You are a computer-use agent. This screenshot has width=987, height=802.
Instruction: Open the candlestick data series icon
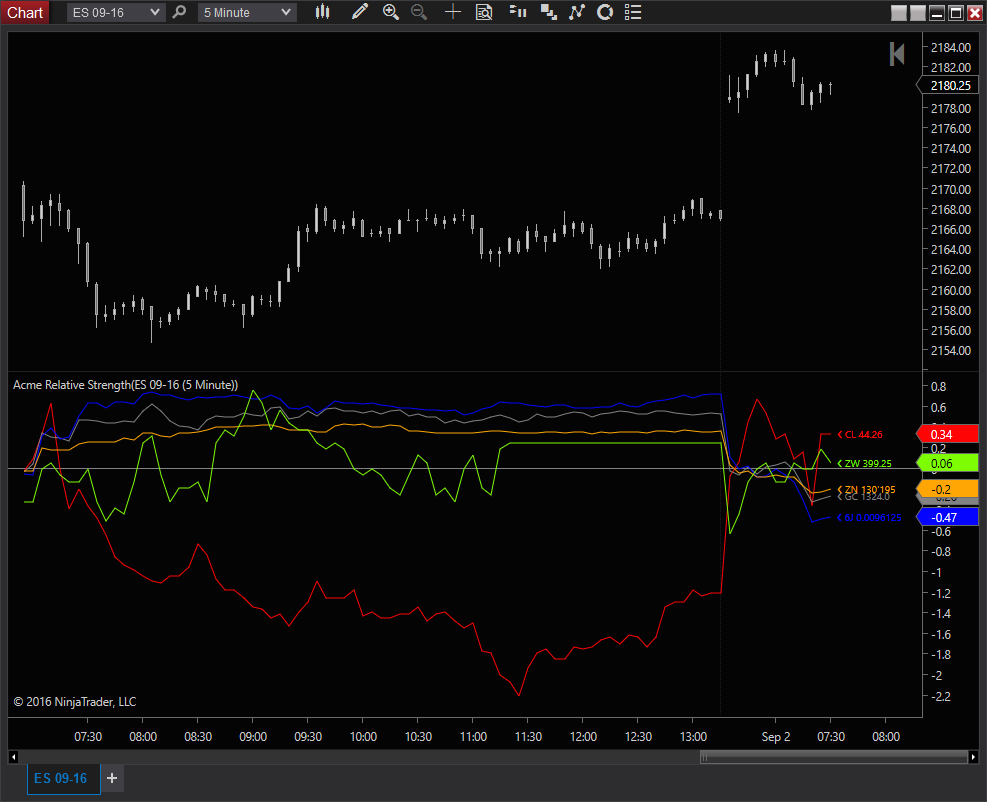coord(322,12)
